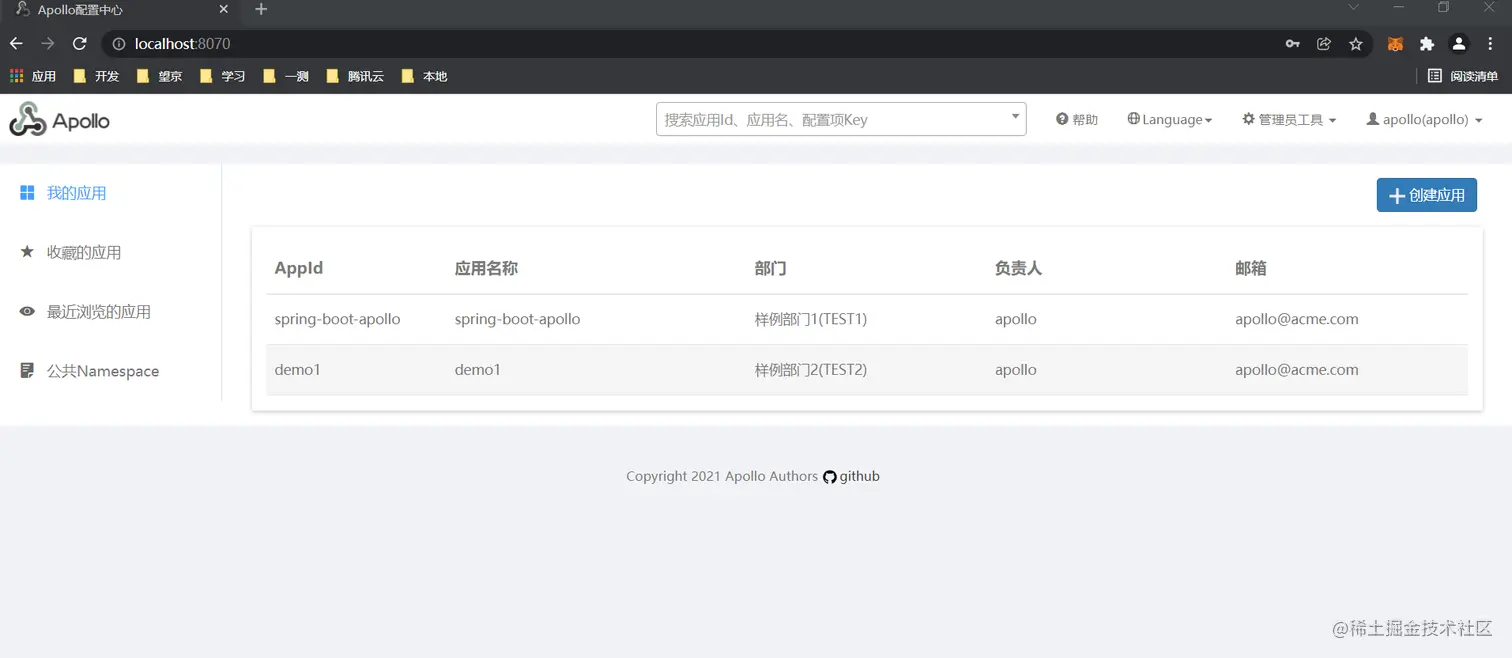Click apollo@acme.com in spring-boot-apollo row

(x=1296, y=319)
